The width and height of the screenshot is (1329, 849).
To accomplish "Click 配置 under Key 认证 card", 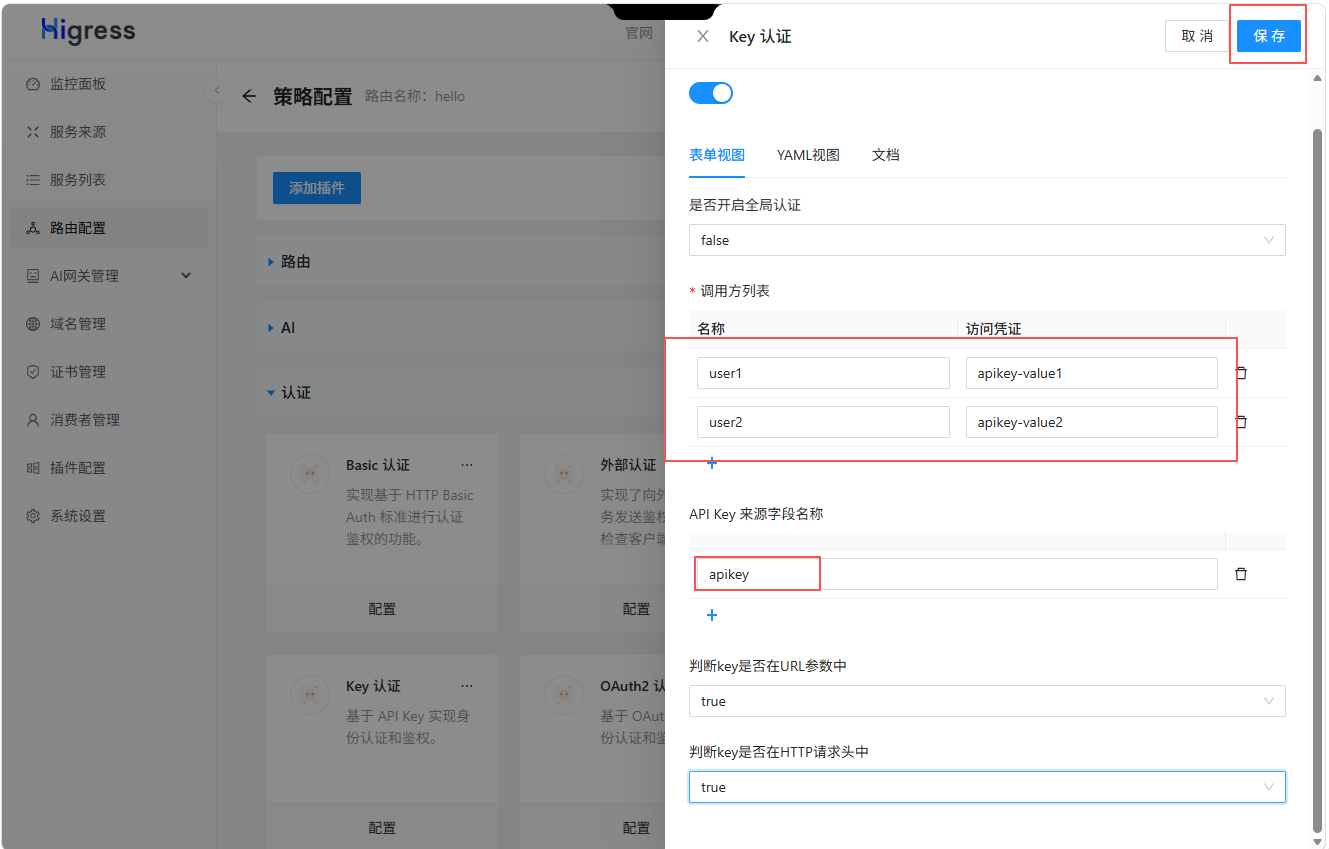I will [382, 827].
